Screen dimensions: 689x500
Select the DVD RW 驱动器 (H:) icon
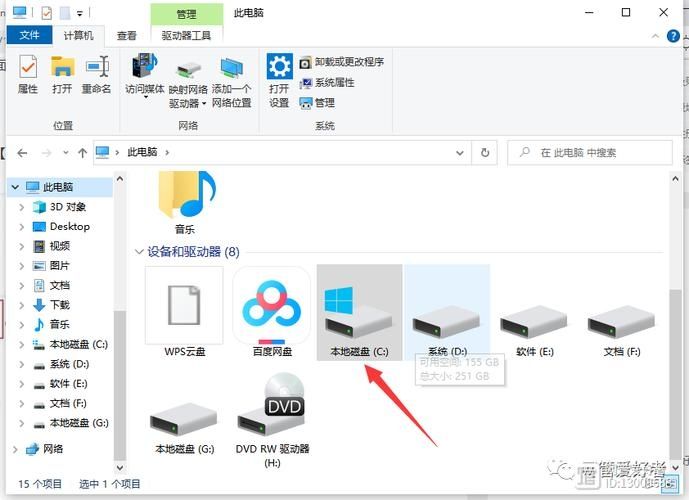pyautogui.click(x=272, y=420)
